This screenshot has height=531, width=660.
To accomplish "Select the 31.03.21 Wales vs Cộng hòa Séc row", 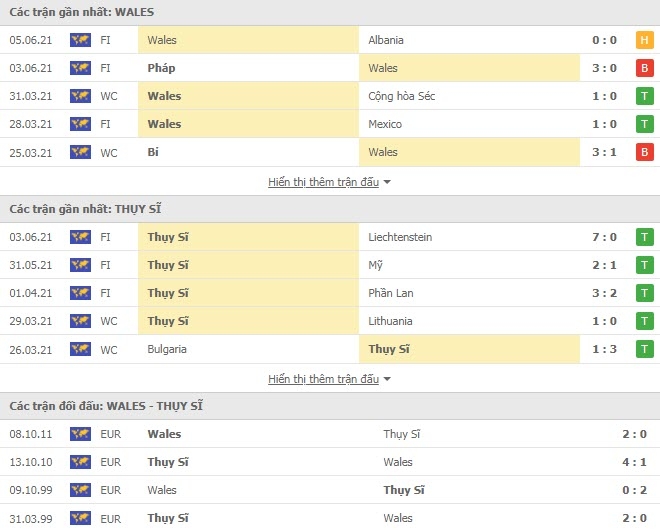I will pyautogui.click(x=330, y=96).
